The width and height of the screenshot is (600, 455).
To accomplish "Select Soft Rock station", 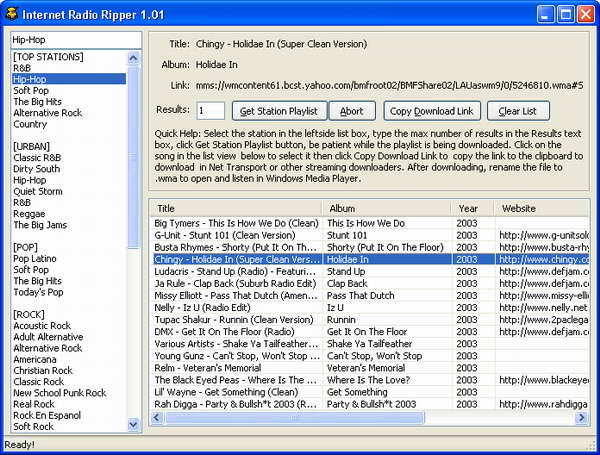I will tap(33, 426).
